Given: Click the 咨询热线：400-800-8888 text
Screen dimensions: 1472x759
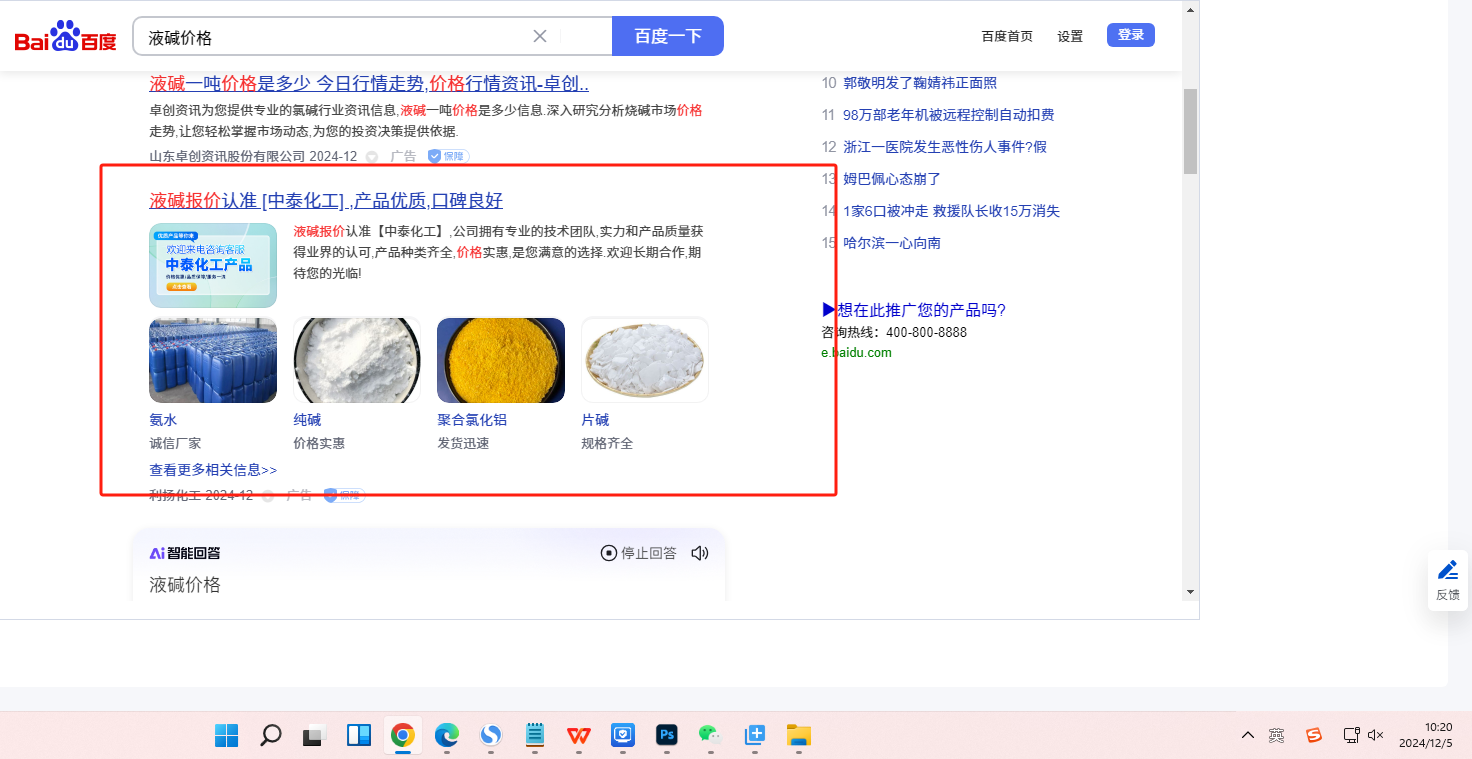Looking at the screenshot, I should coord(895,332).
